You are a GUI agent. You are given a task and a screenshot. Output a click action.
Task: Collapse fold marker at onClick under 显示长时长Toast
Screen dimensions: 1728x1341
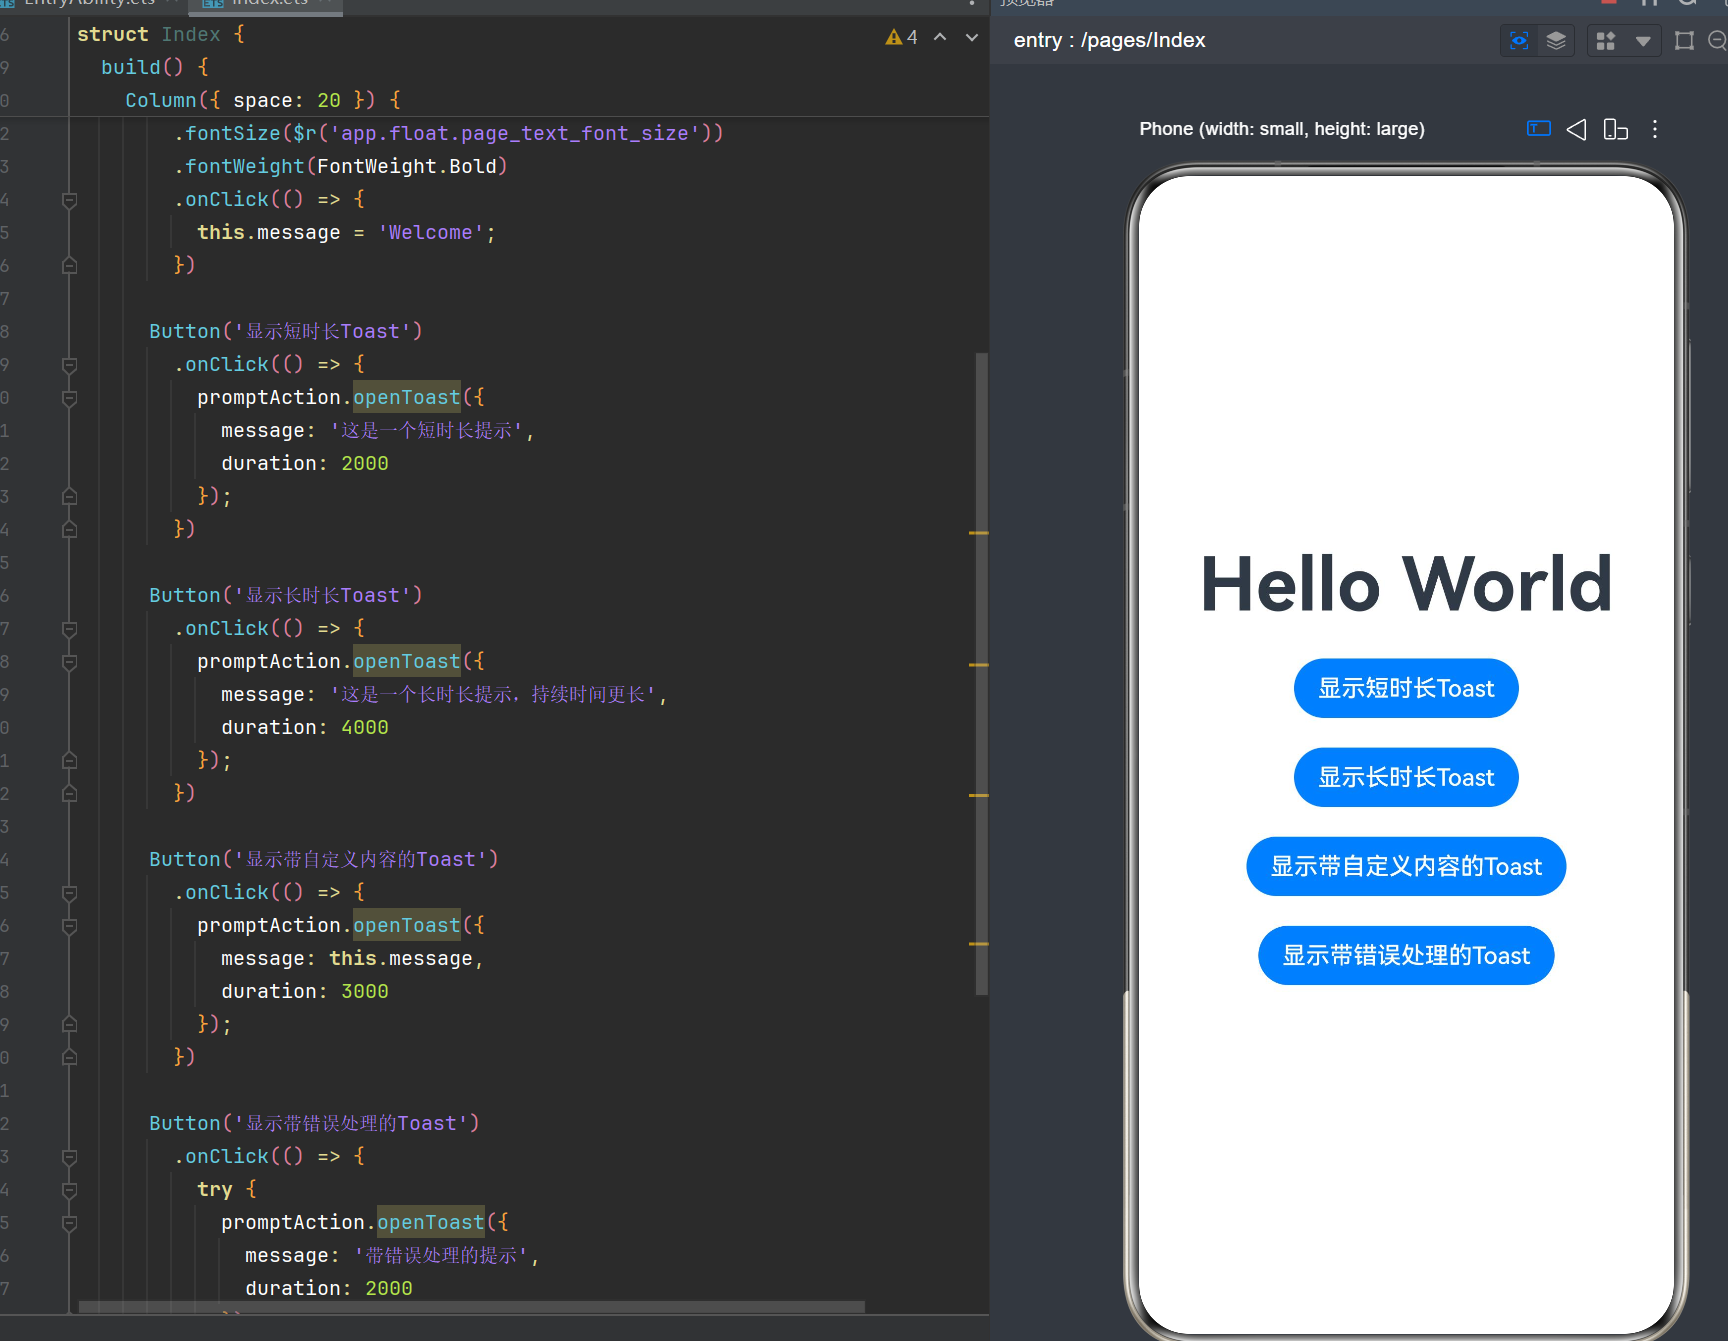(70, 629)
